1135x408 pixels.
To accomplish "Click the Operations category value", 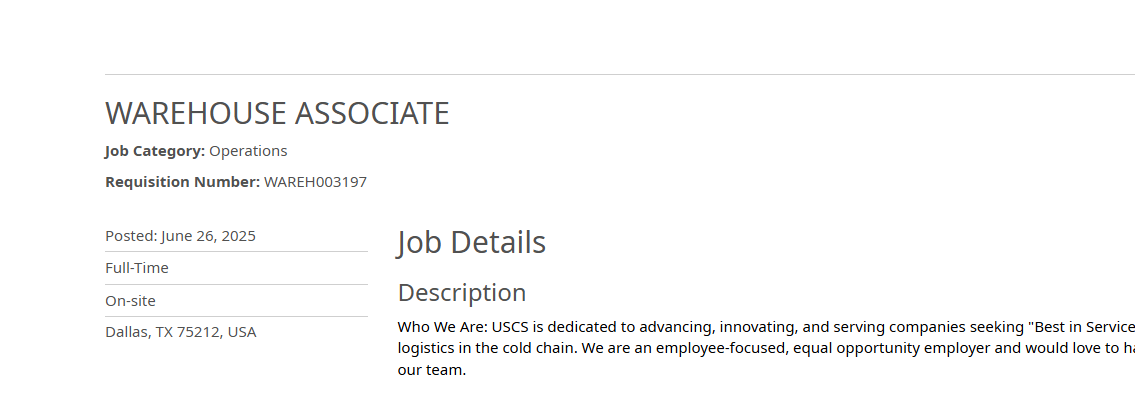I will click(x=248, y=151).
